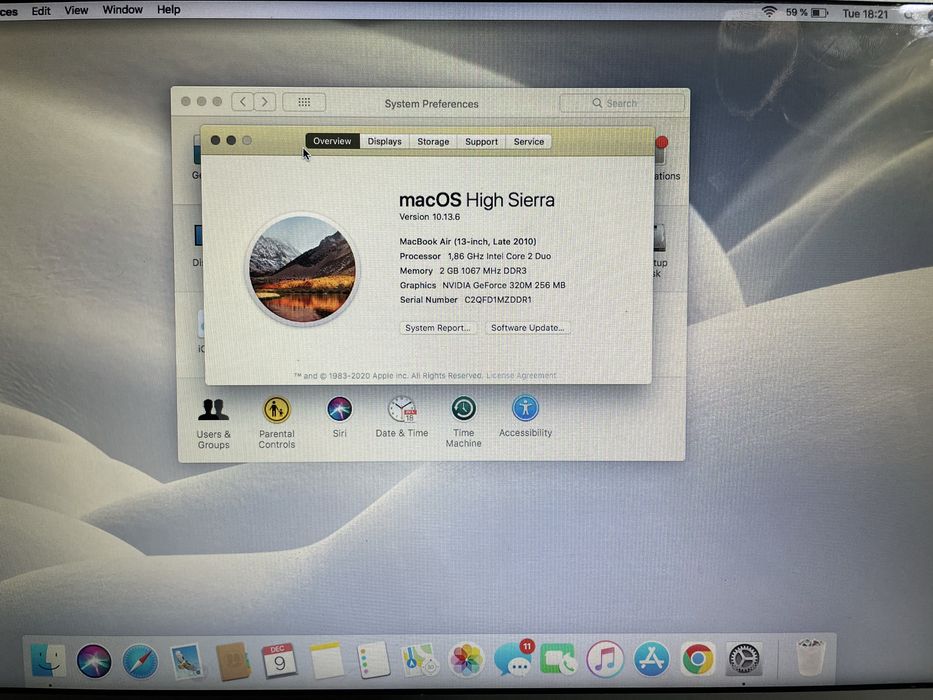Image resolution: width=933 pixels, height=700 pixels.
Task: Open App Store in the Dock
Action: click(651, 659)
